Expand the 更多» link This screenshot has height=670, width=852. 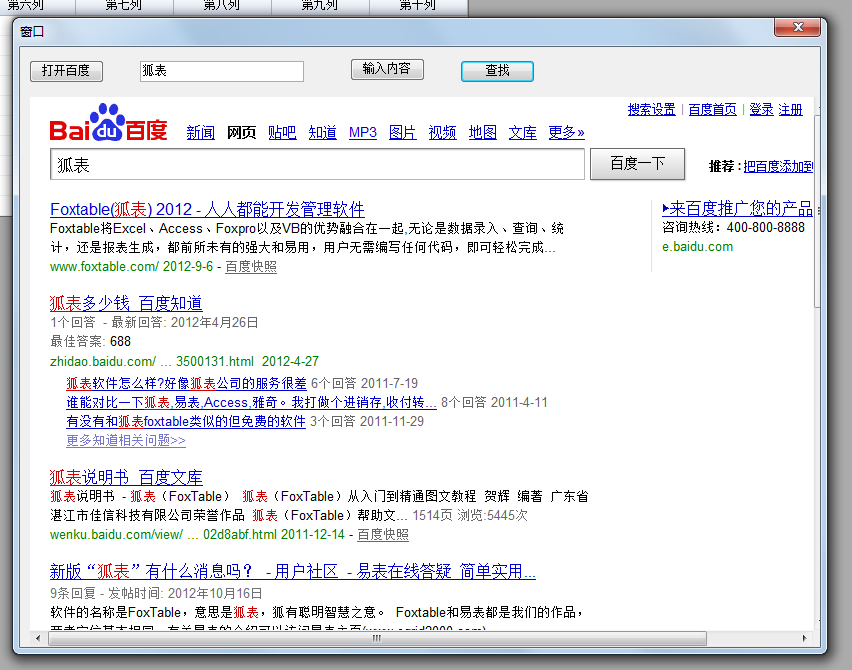point(566,133)
